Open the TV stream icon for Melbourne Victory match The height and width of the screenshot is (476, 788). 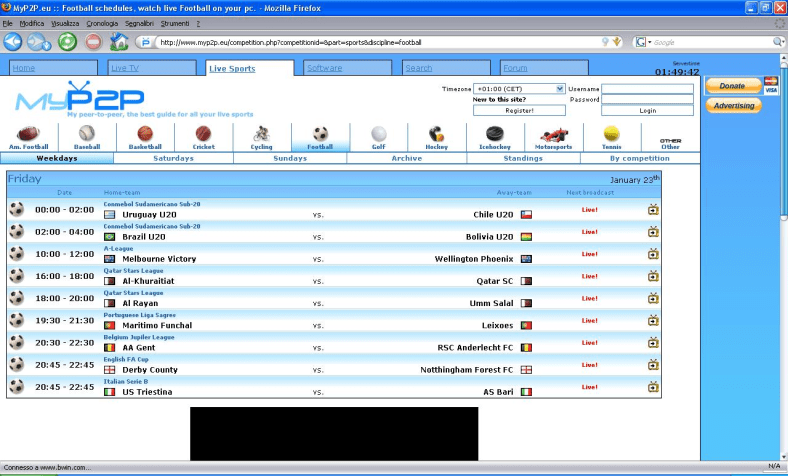pyautogui.click(x=653, y=254)
